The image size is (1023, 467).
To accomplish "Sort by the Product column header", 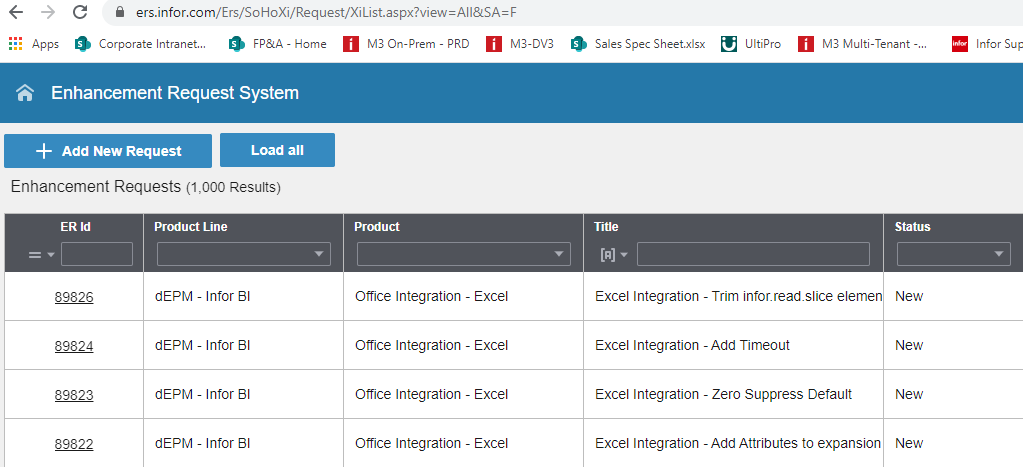I will [376, 227].
